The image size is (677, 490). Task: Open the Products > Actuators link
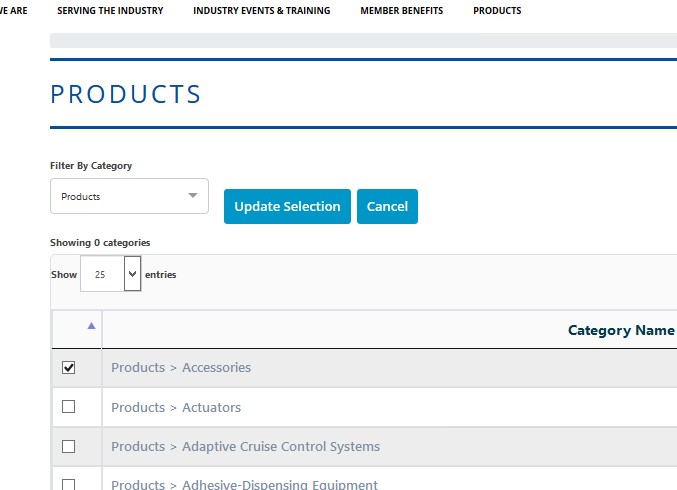[x=176, y=407]
